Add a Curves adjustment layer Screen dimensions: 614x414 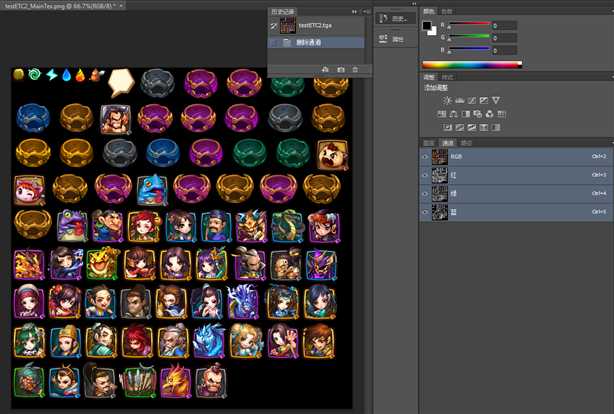point(472,101)
